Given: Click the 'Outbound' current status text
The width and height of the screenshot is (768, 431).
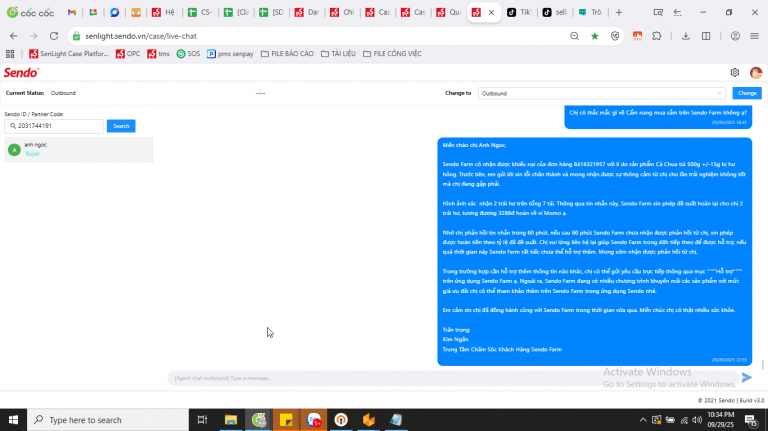Looking at the screenshot, I should [x=63, y=93].
